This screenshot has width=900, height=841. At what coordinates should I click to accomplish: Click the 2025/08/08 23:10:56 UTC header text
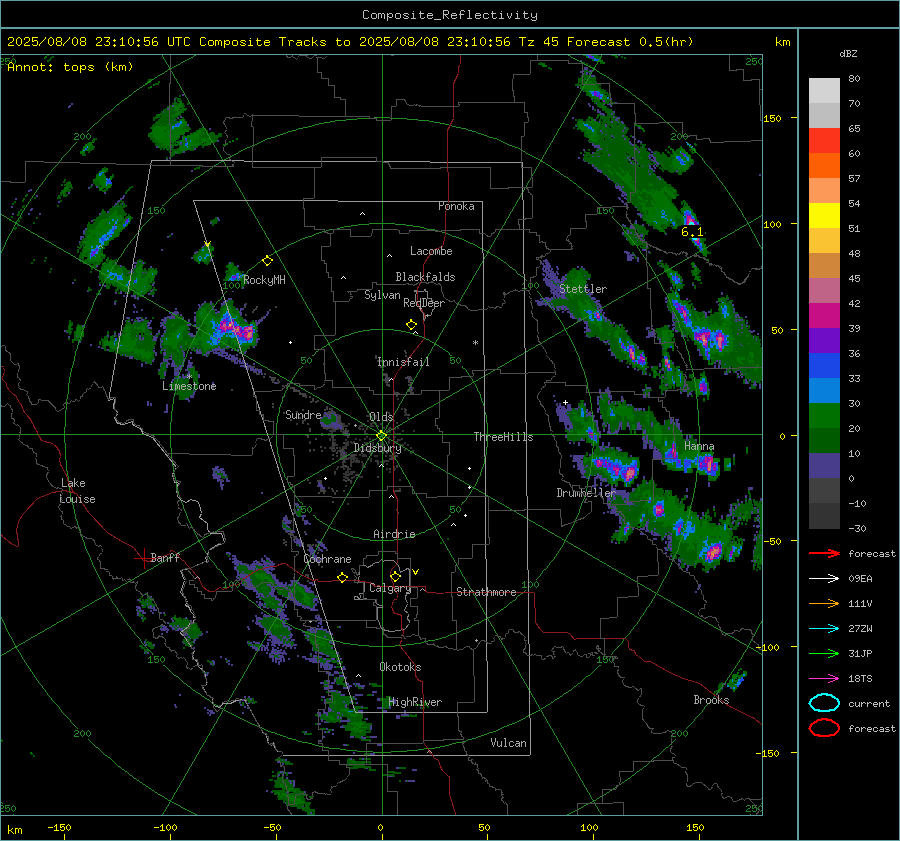[x=99, y=42]
